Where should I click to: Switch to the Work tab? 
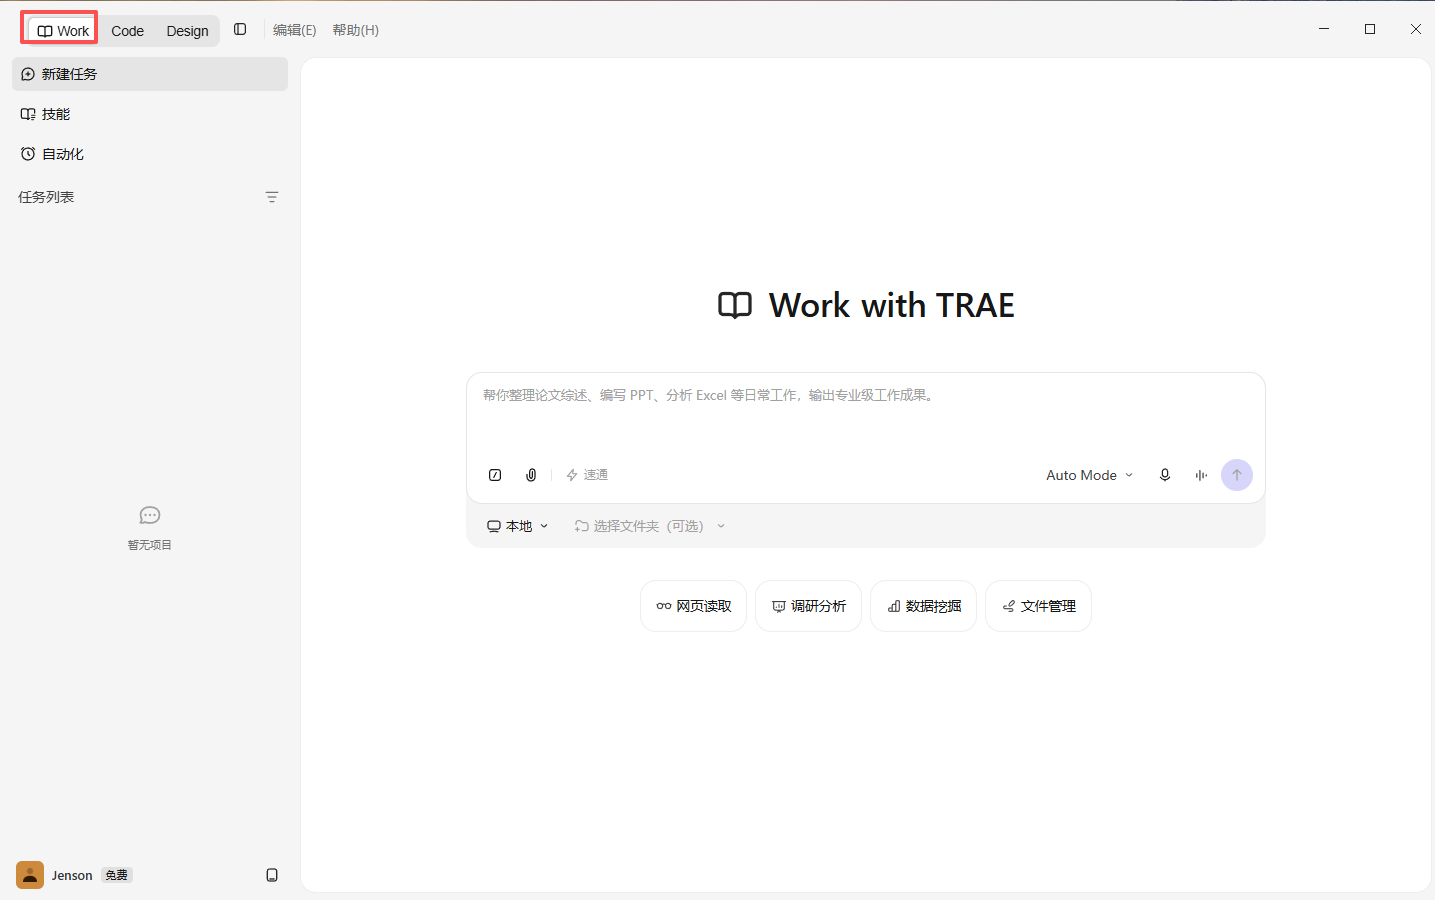point(63,31)
